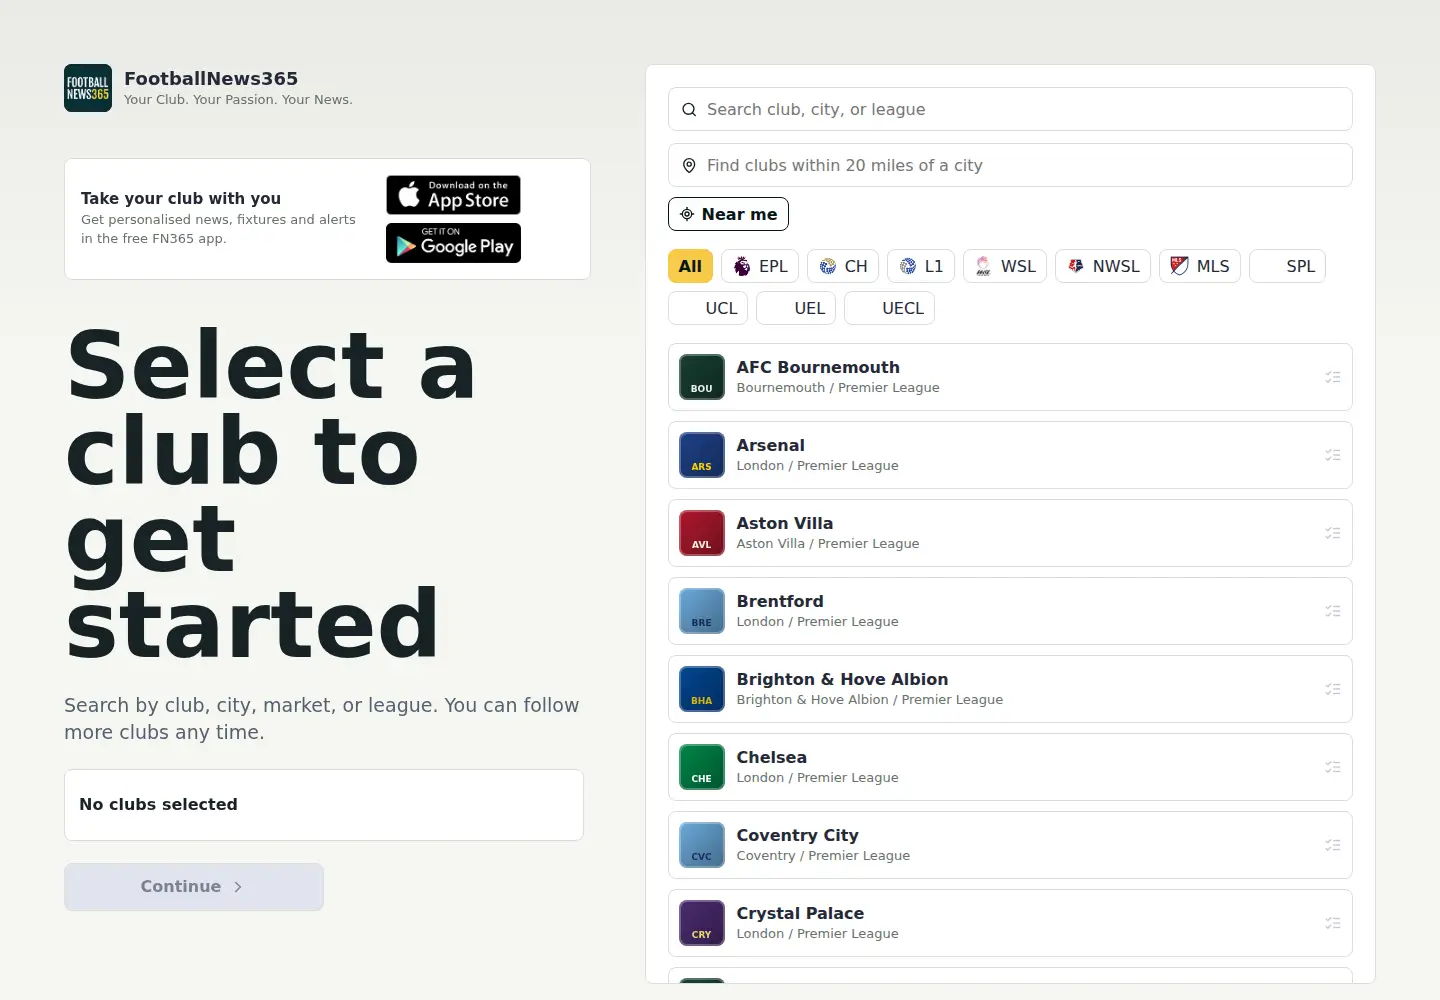Open the Download on the App Store badge

pos(453,195)
